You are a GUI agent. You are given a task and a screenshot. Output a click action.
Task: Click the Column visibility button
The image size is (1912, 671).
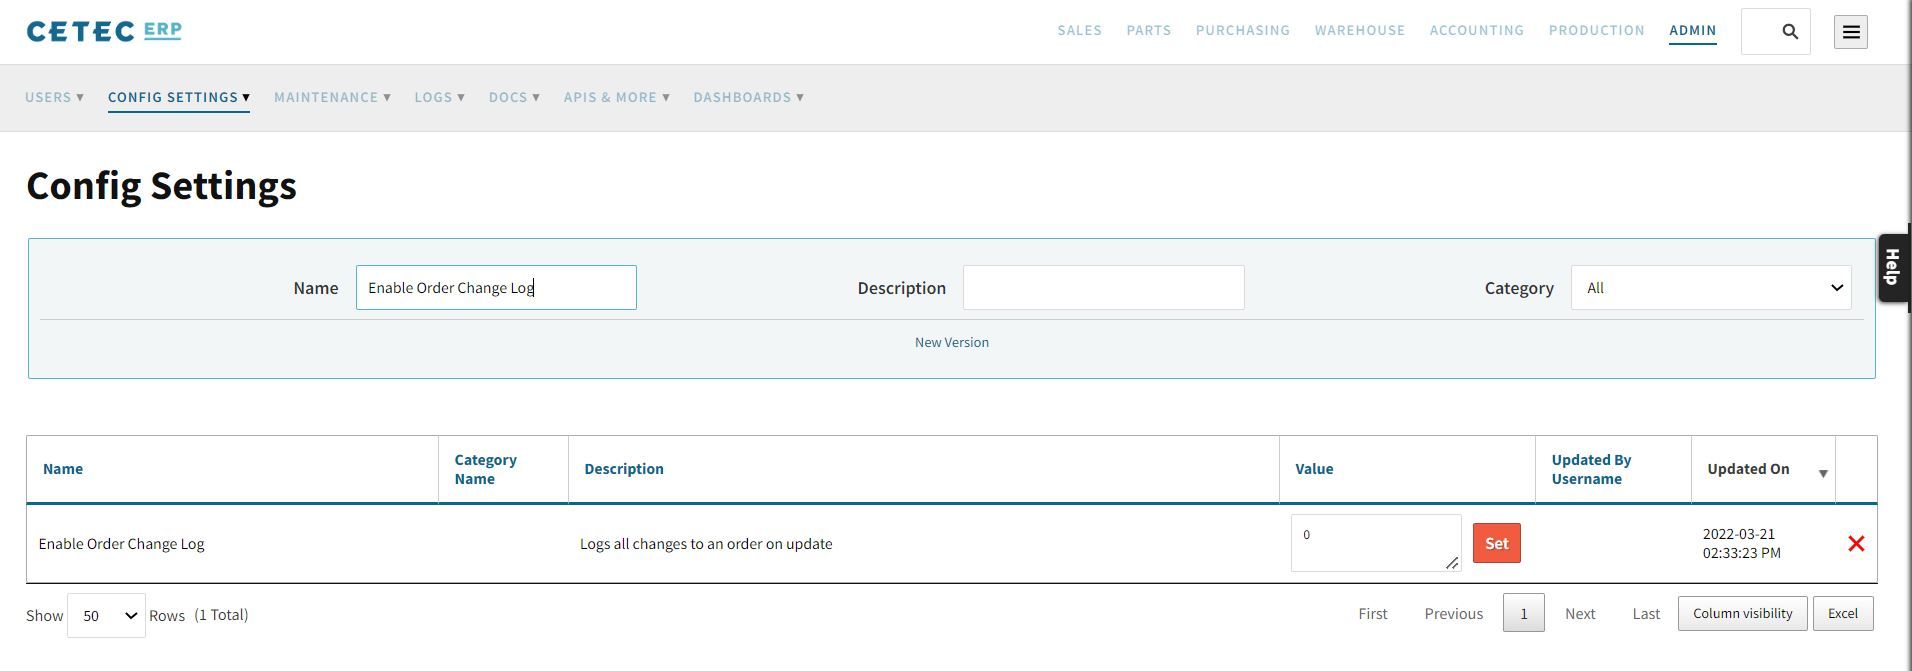1742,614
